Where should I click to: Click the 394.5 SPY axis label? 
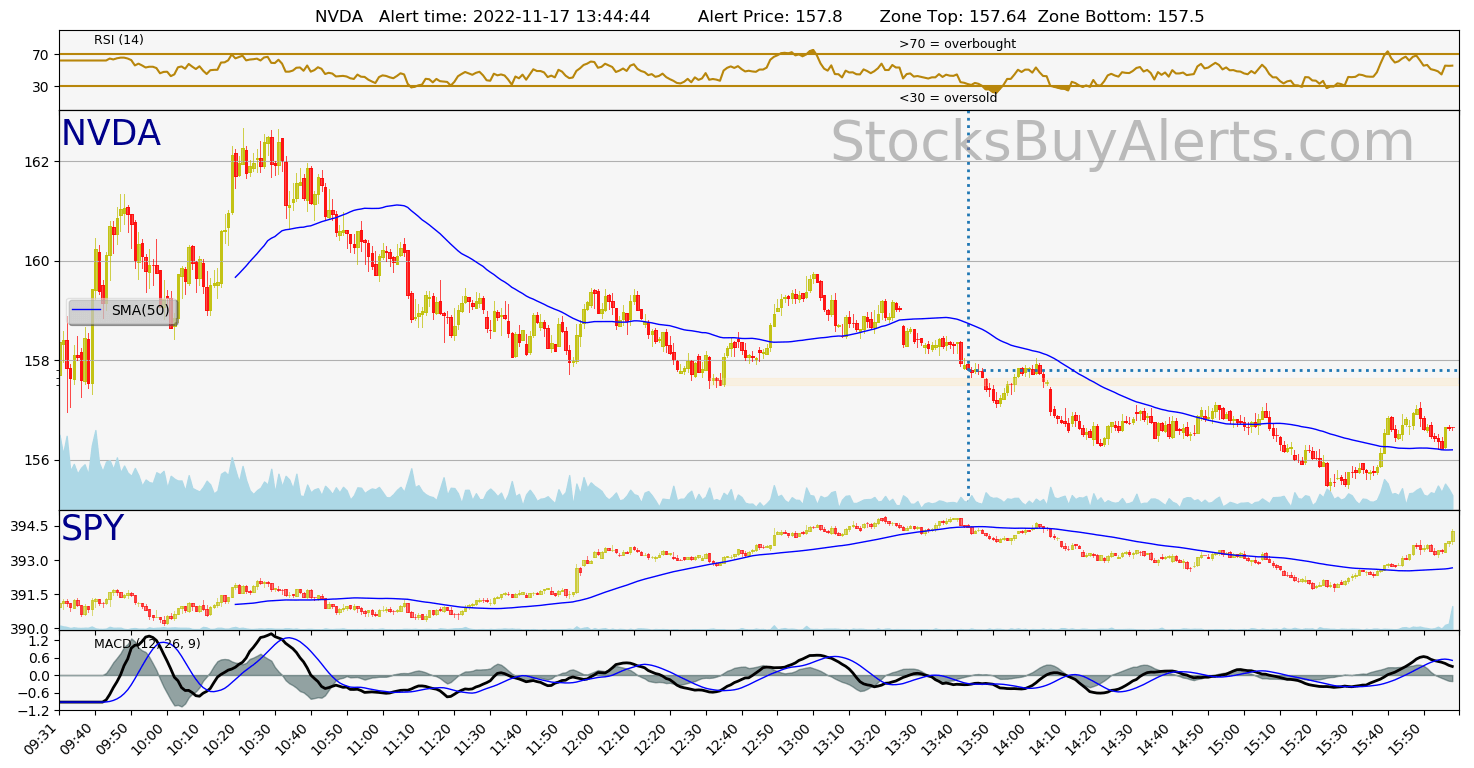(30, 526)
